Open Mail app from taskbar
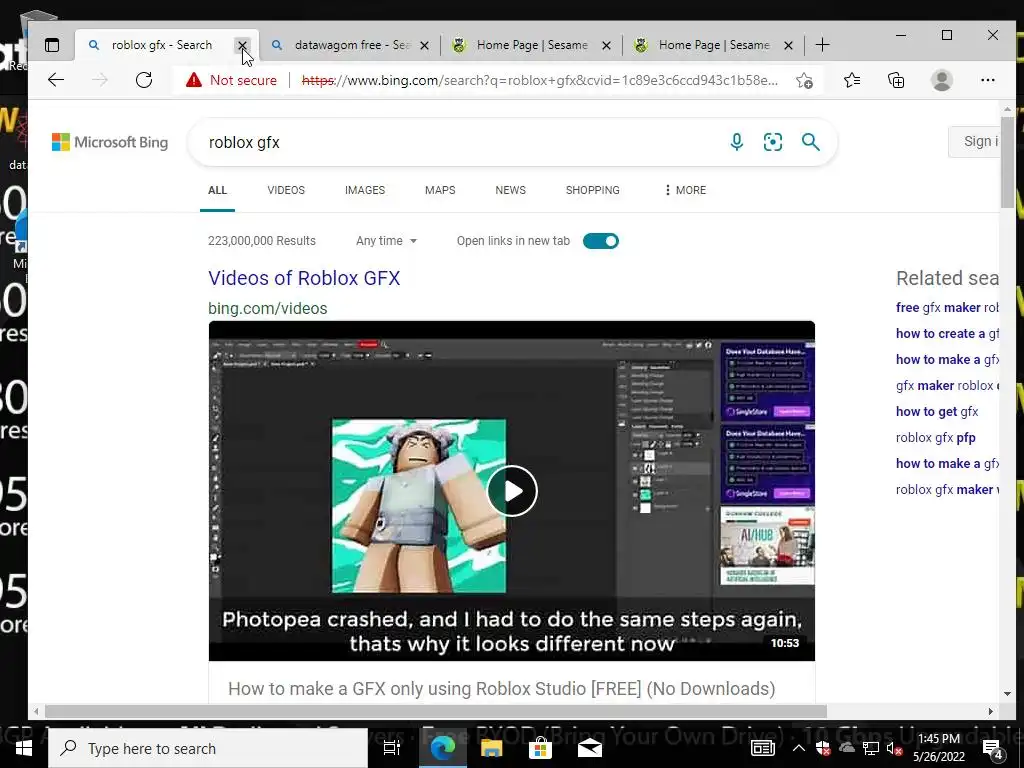 pos(589,748)
